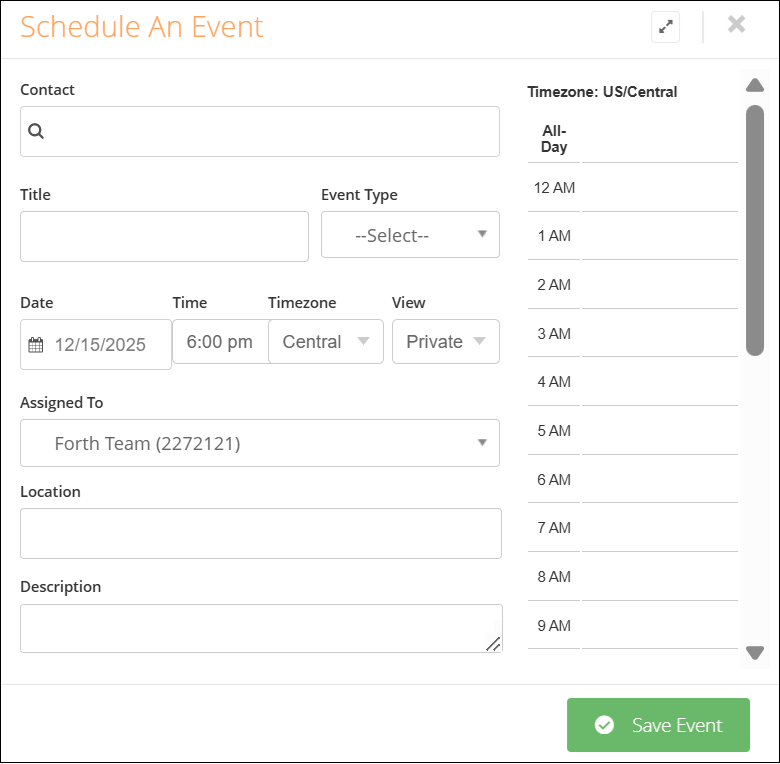Click the scrollbar up arrow
The height and width of the screenshot is (764, 780).
pos(755,85)
